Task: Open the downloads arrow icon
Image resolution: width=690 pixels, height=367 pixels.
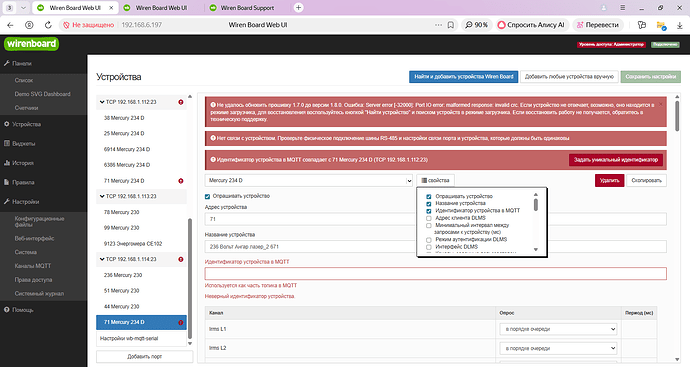Action: tap(679, 25)
